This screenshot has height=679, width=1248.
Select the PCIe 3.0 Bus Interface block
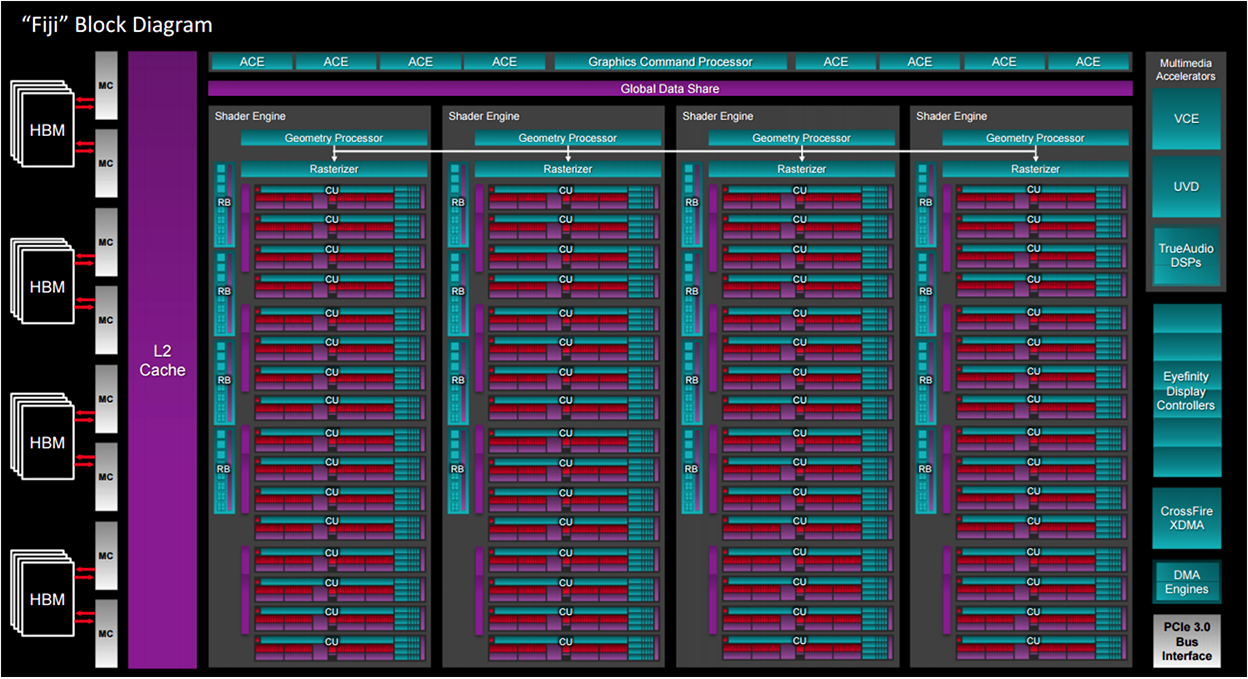tap(1186, 641)
